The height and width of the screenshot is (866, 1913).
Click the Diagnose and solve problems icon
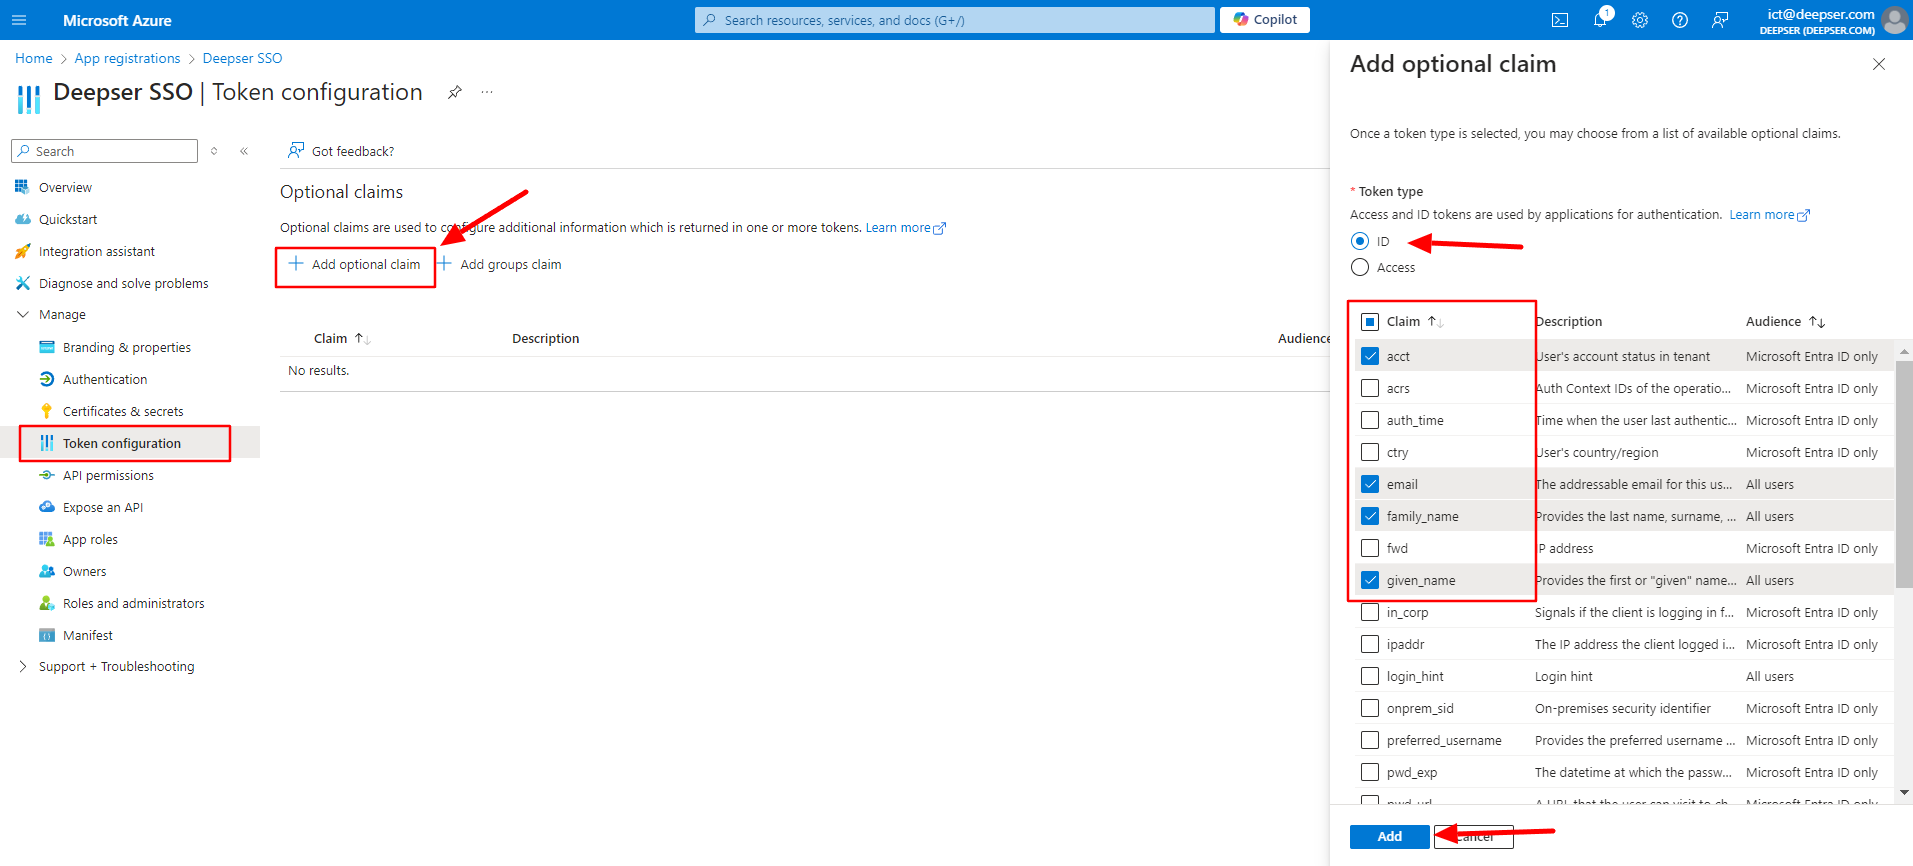[x=22, y=283]
